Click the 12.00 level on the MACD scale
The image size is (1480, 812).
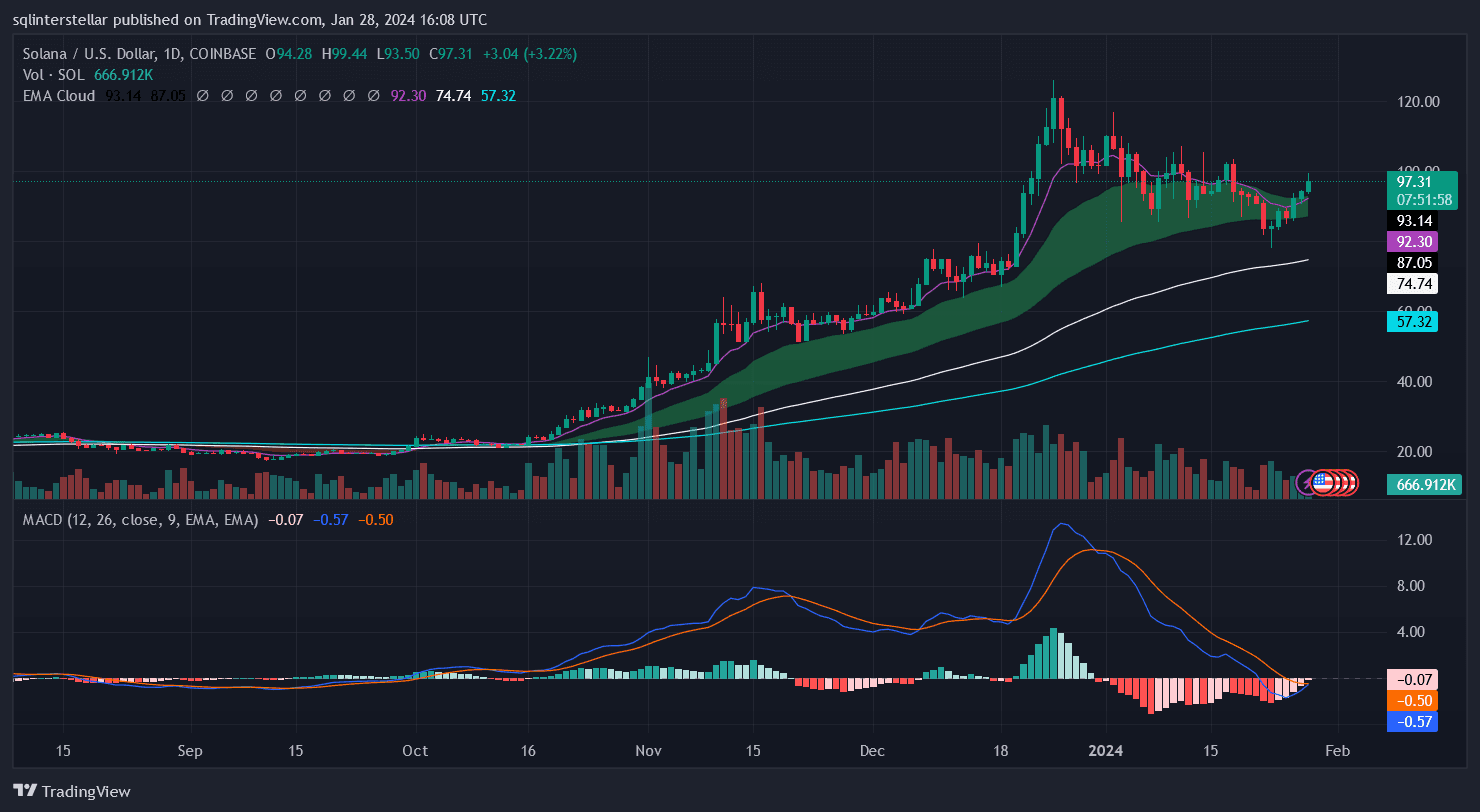pyautogui.click(x=1413, y=540)
